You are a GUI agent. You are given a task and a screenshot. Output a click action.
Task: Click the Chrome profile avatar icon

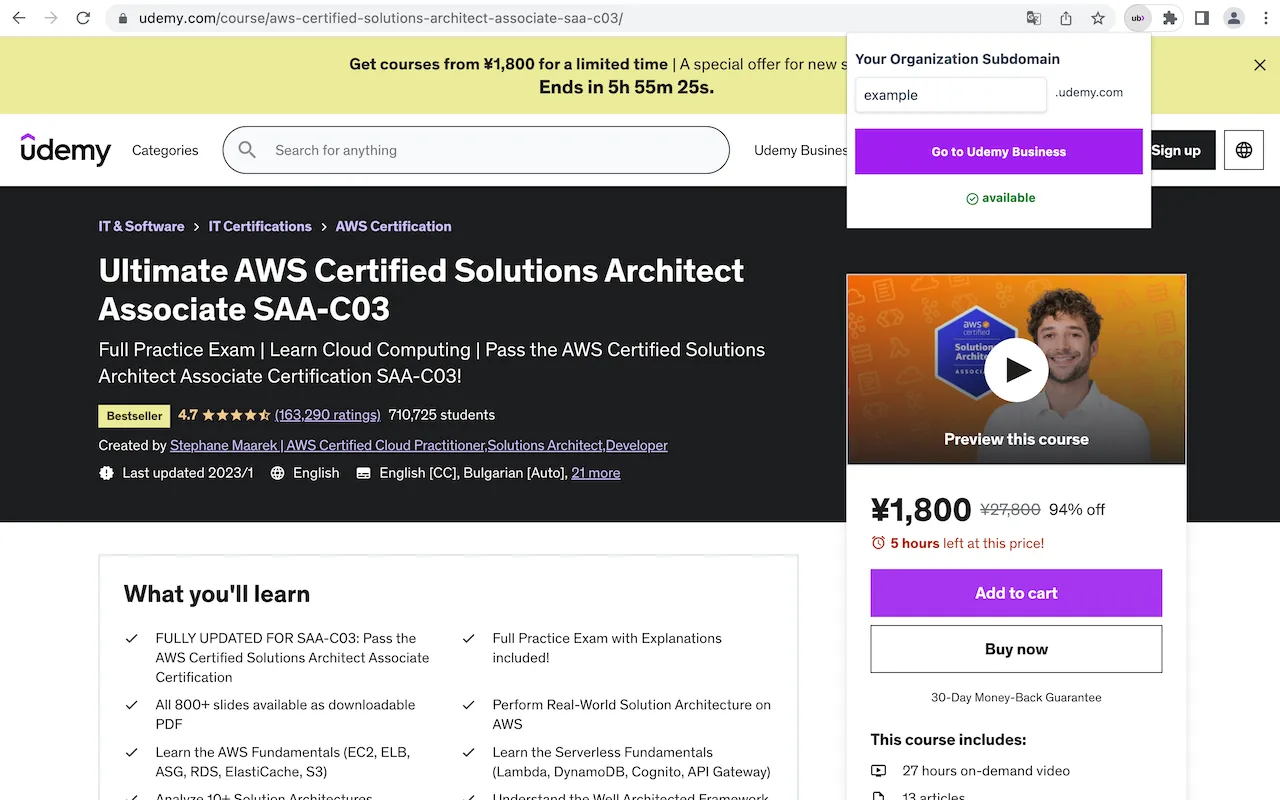click(1233, 17)
